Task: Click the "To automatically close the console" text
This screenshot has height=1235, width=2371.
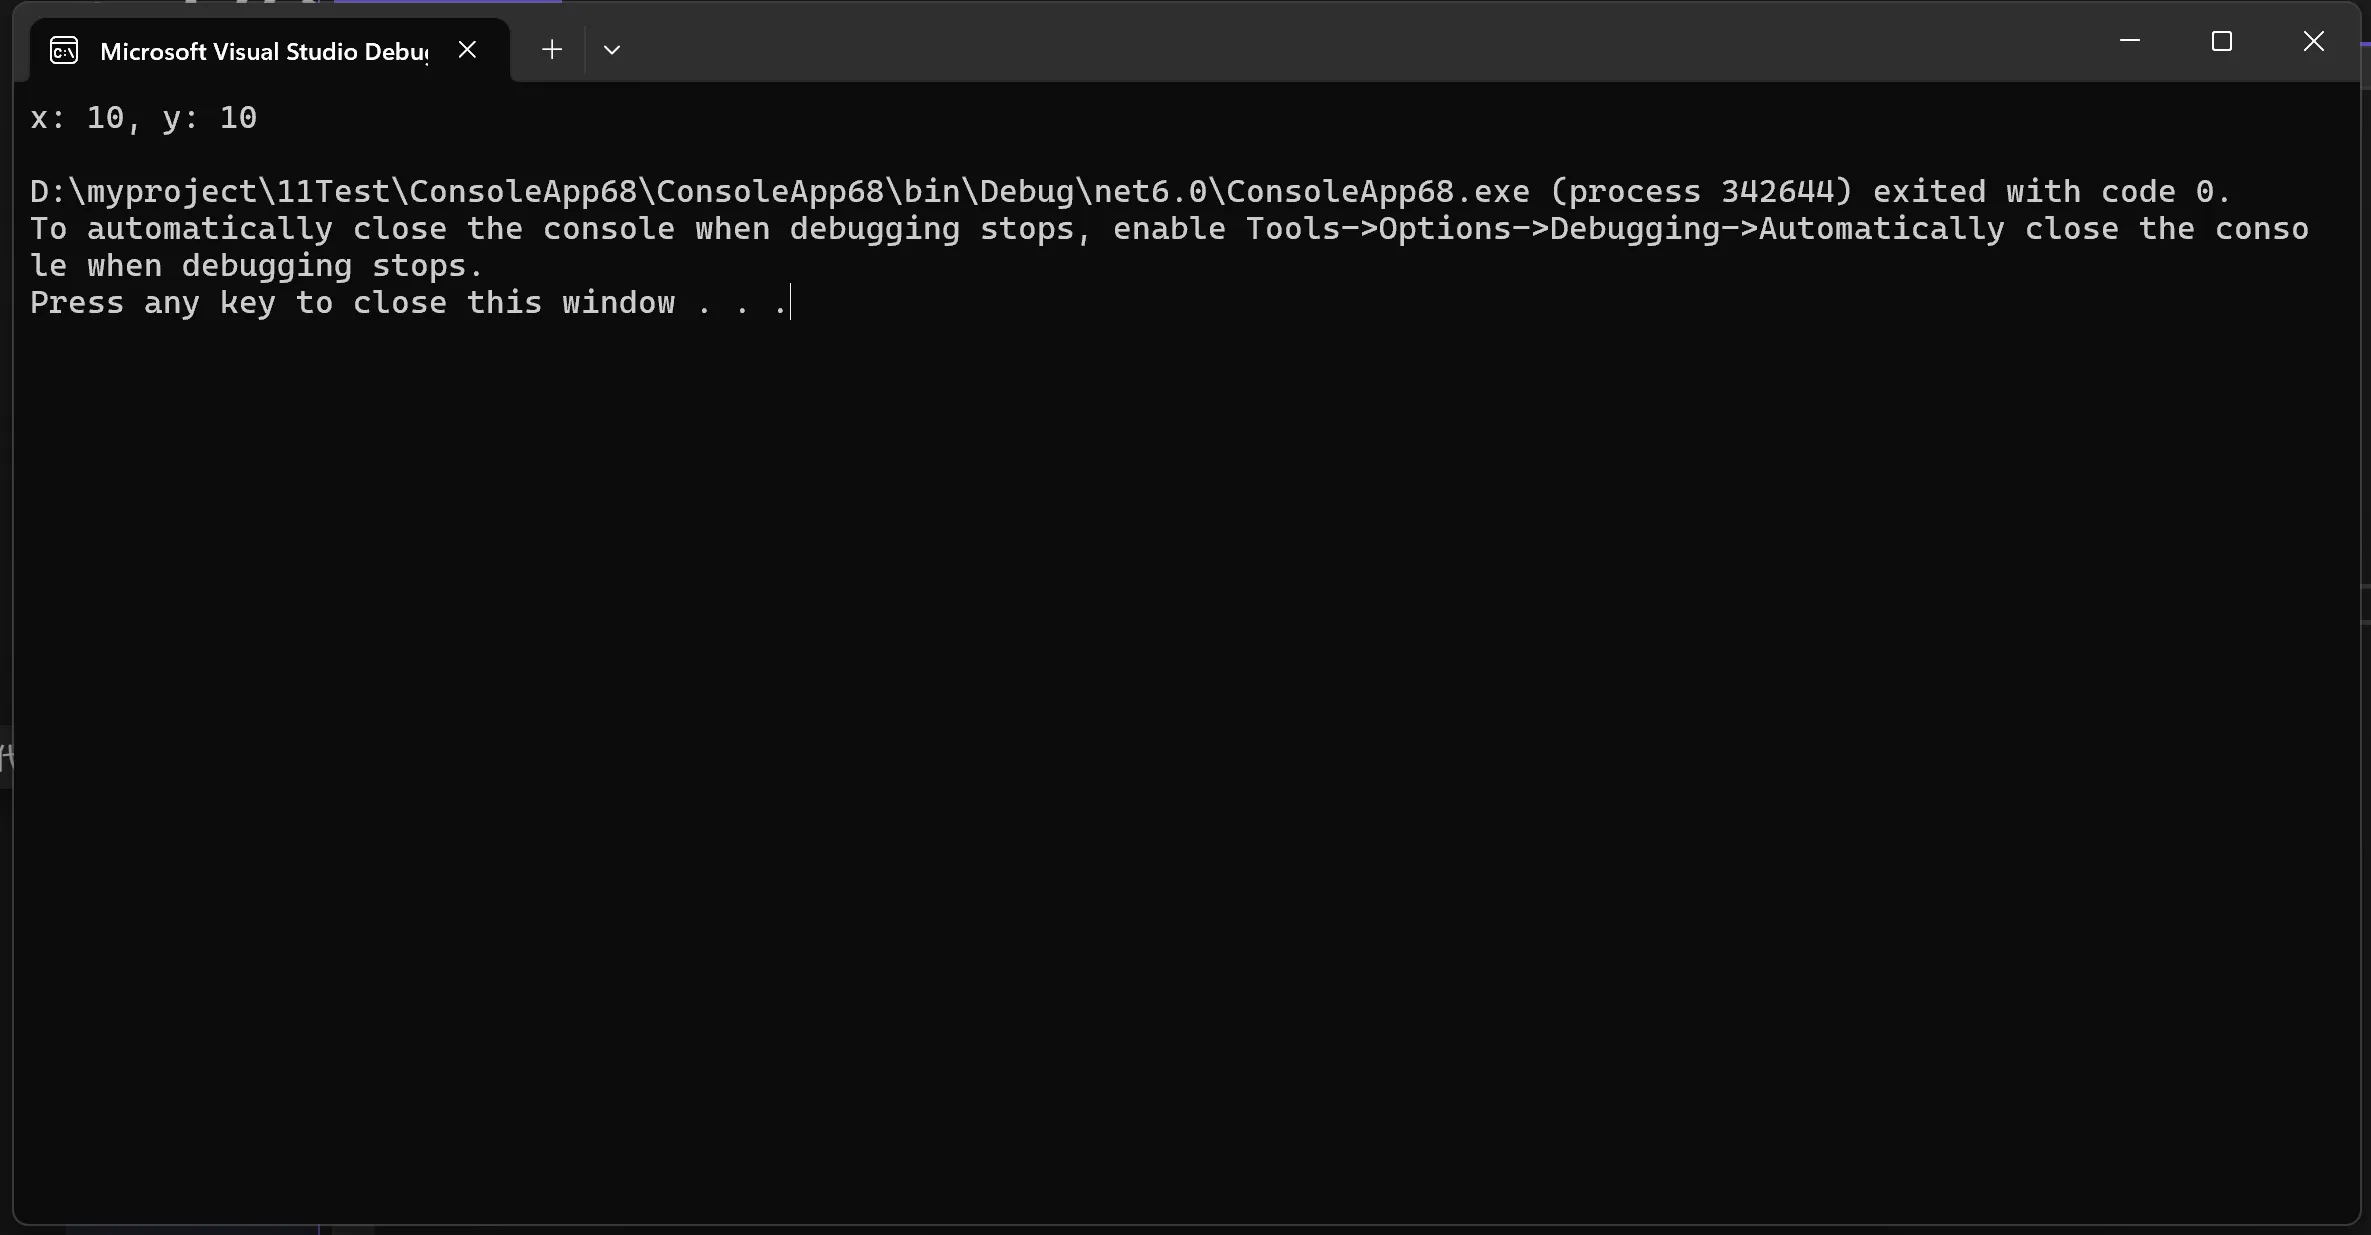Action: (350, 229)
